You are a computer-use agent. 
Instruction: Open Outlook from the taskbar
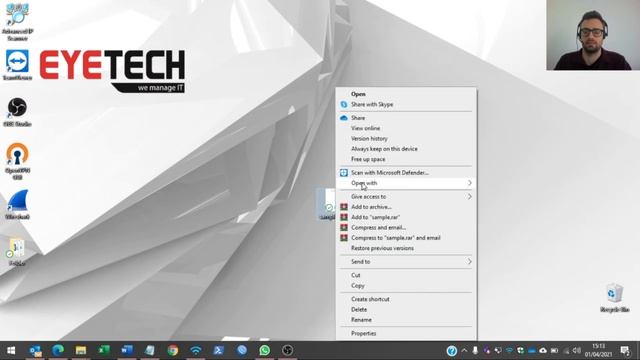click(36, 350)
